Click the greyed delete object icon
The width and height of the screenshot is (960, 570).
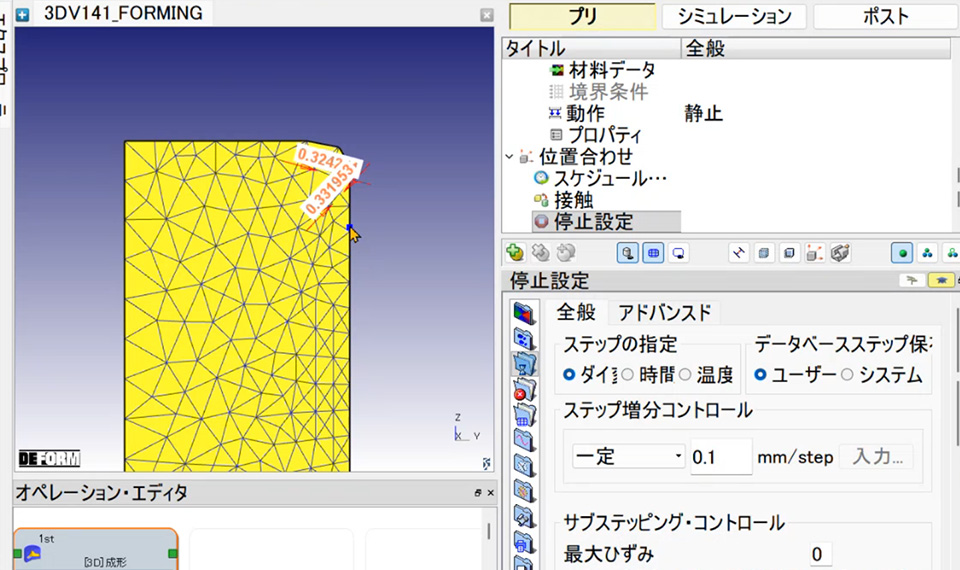(541, 252)
